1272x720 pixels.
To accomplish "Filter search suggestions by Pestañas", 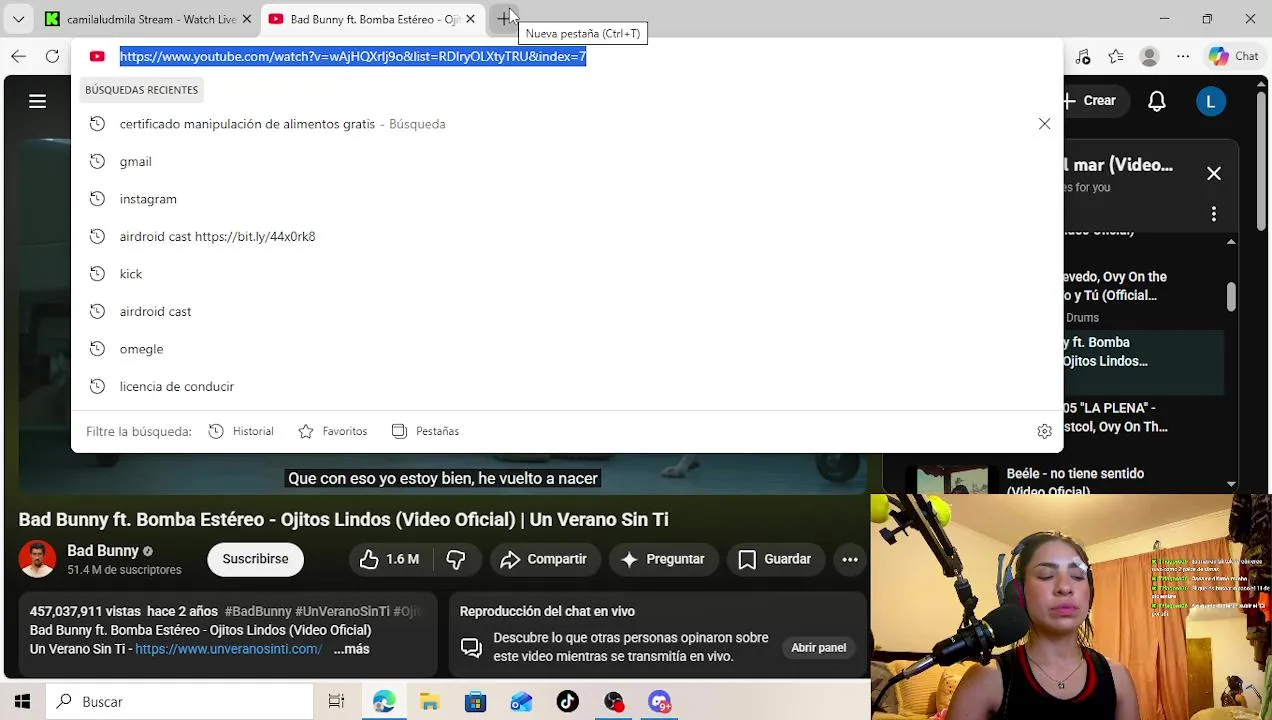I will pyautogui.click(x=425, y=431).
